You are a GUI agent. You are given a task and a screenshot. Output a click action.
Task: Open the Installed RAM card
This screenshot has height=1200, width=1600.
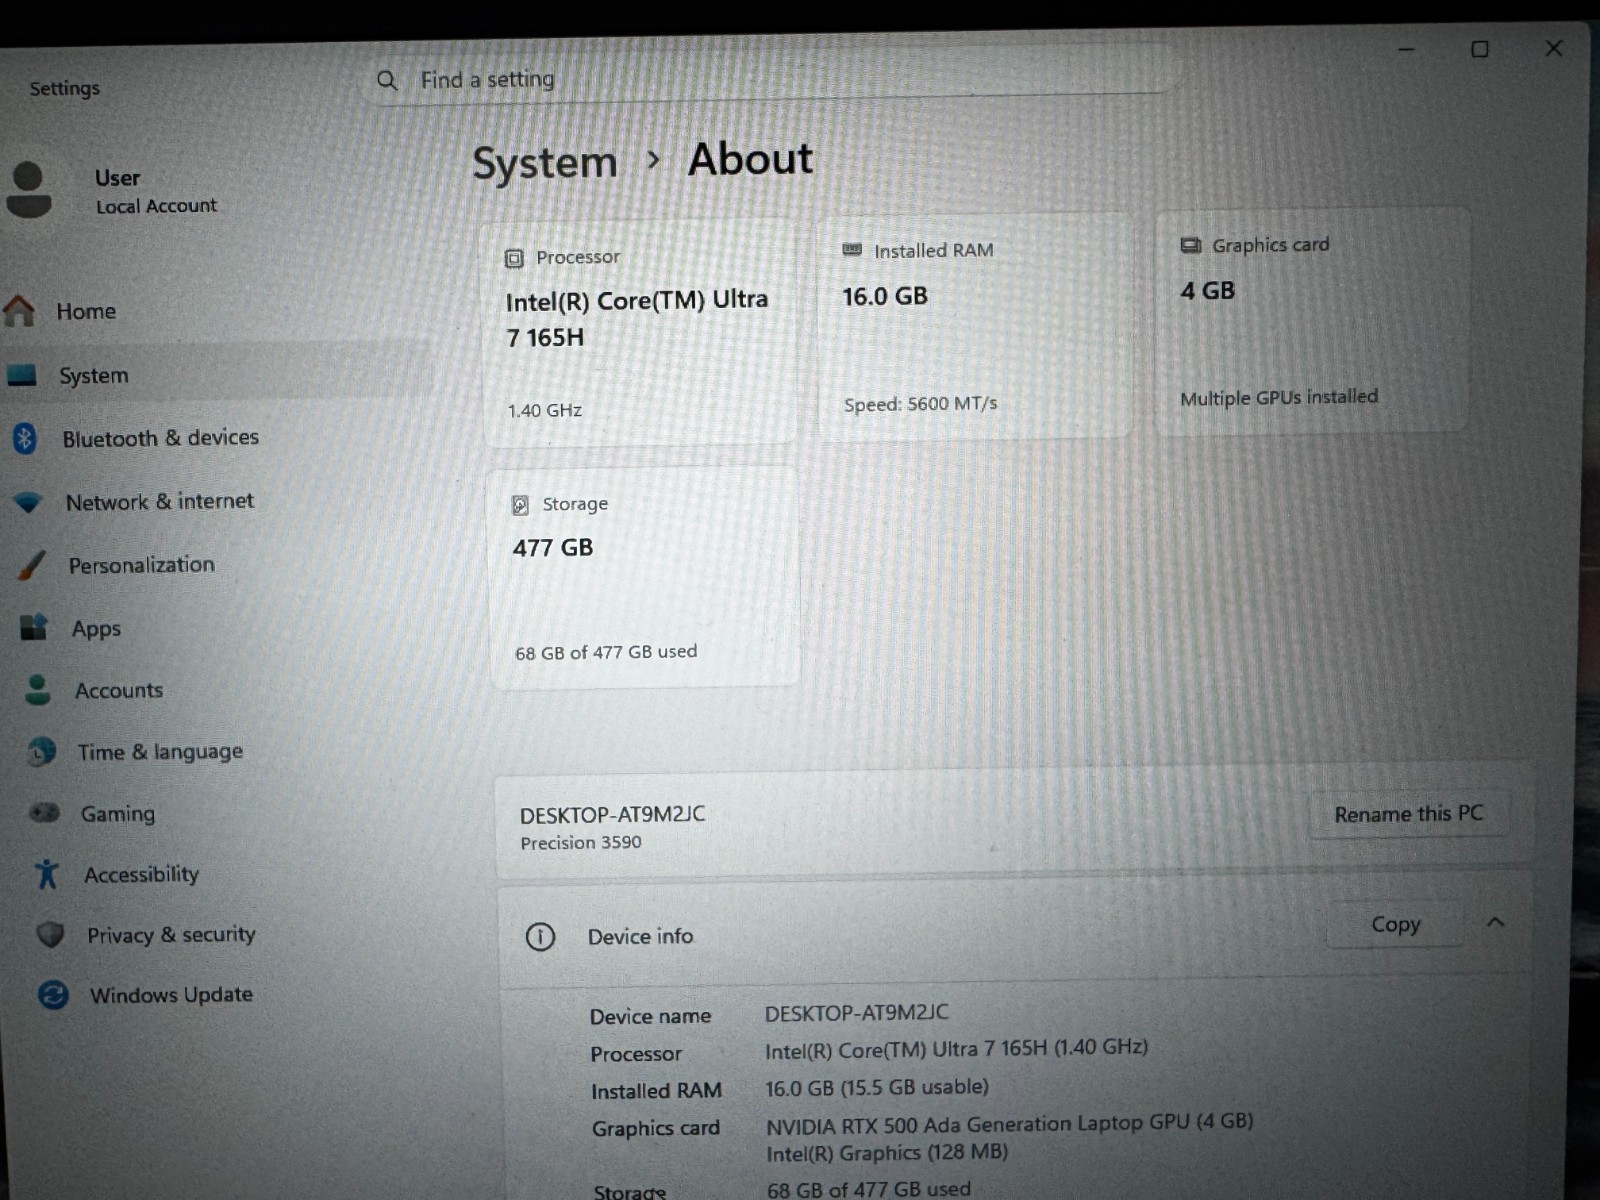pyautogui.click(x=976, y=326)
